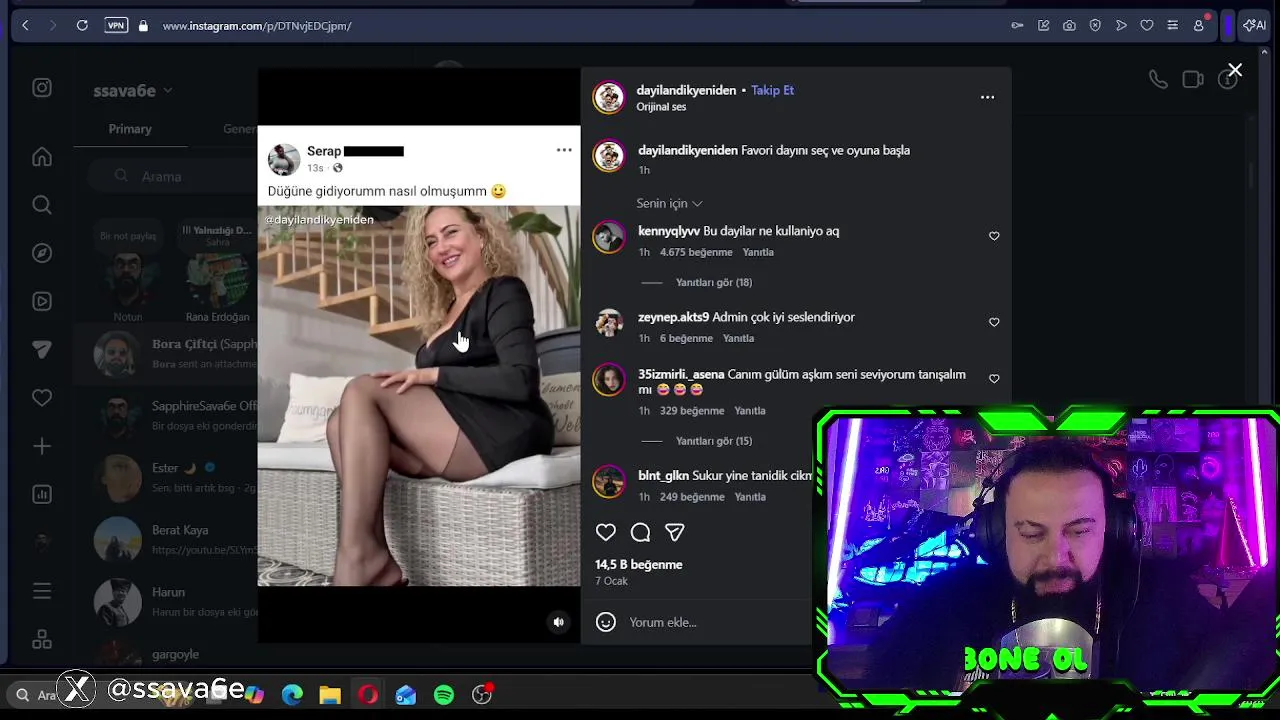
Task: Open the Senin için comment sort dropdown
Action: click(x=669, y=204)
